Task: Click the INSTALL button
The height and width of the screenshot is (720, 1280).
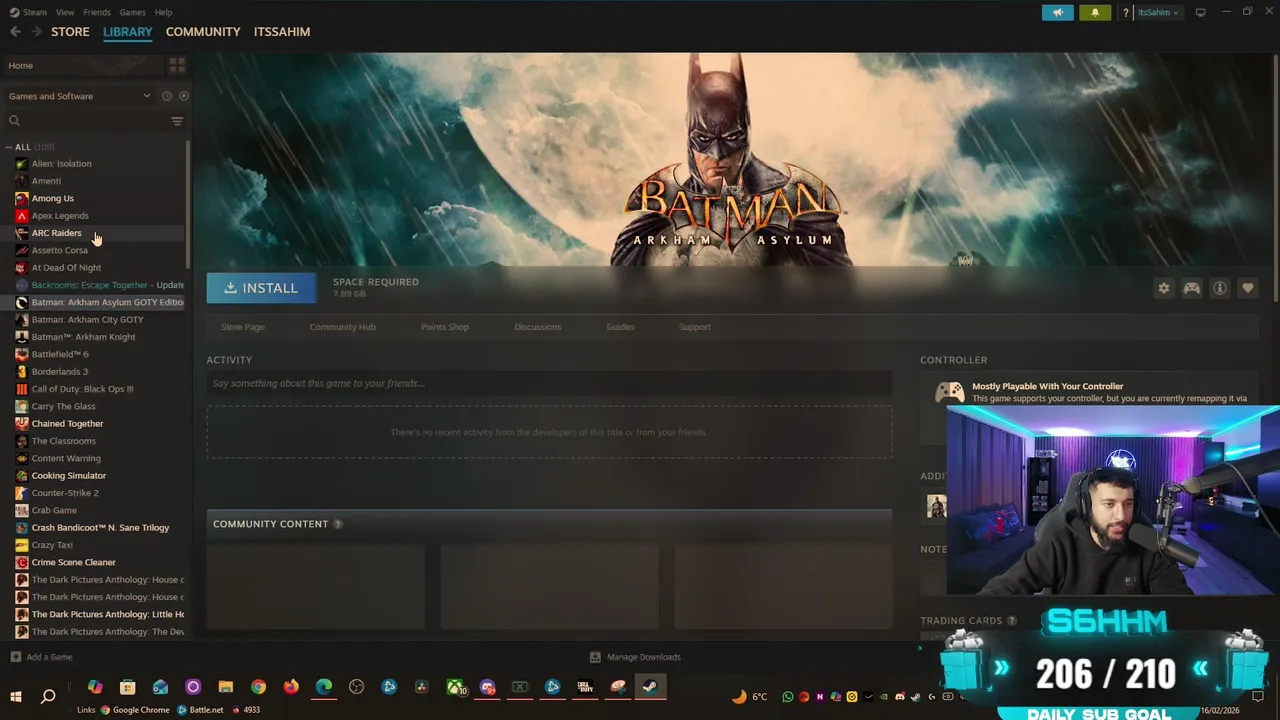Action: [x=261, y=288]
